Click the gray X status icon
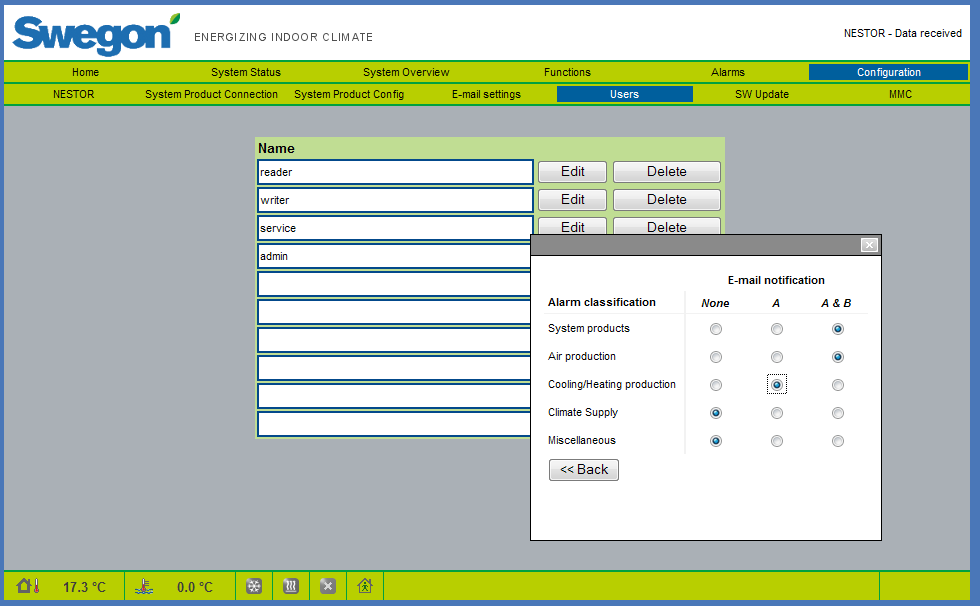980x606 pixels. tap(328, 587)
